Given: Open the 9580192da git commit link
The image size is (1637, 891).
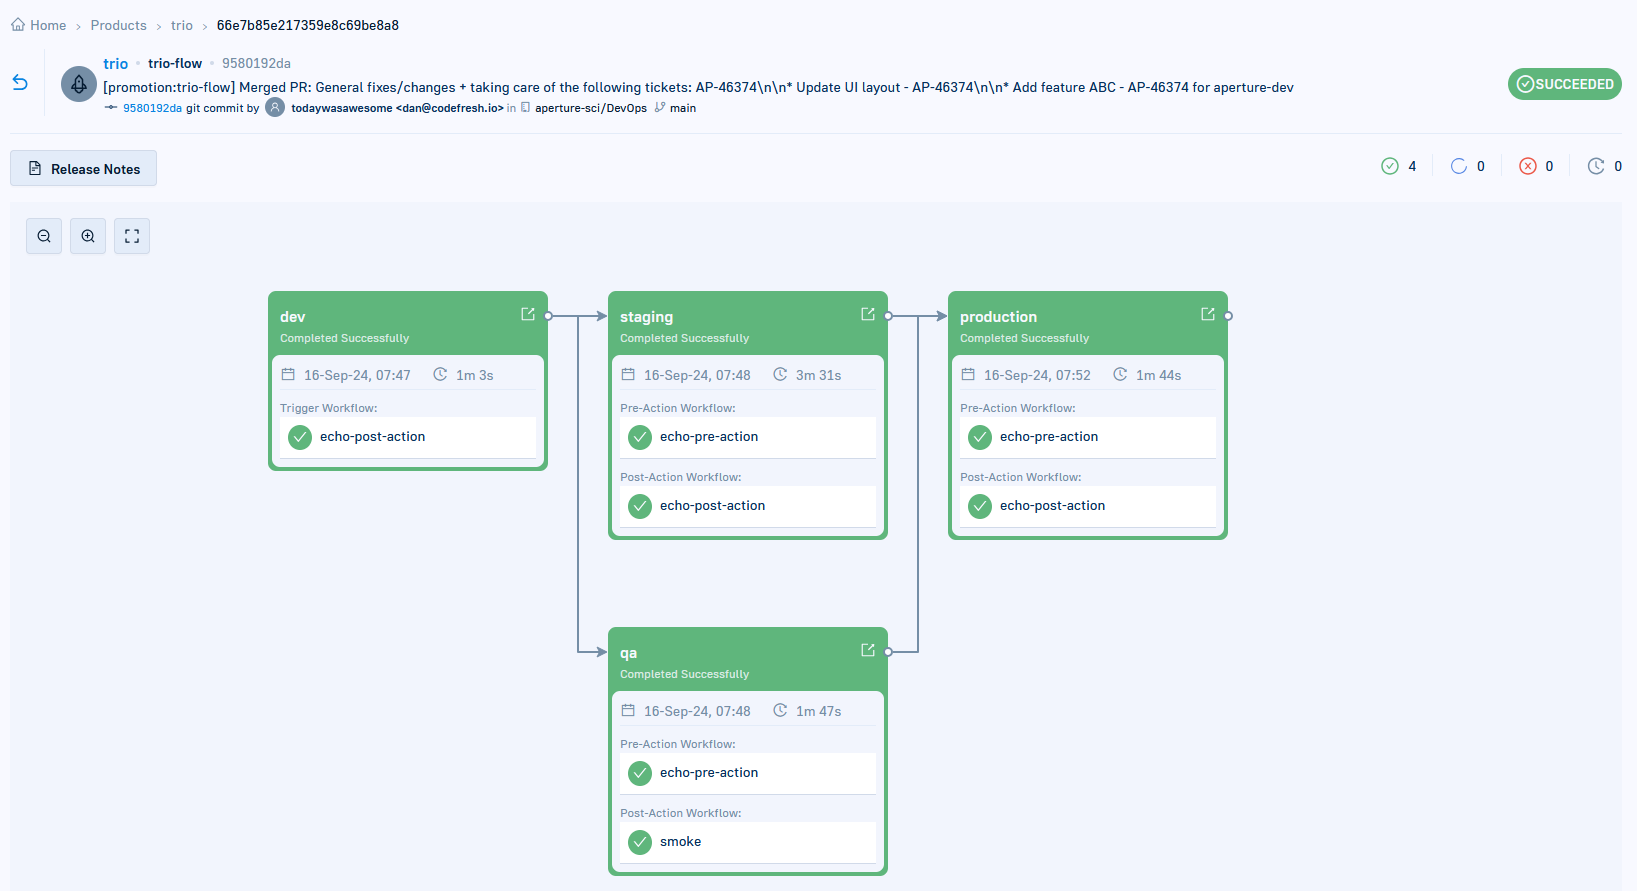Looking at the screenshot, I should (152, 108).
